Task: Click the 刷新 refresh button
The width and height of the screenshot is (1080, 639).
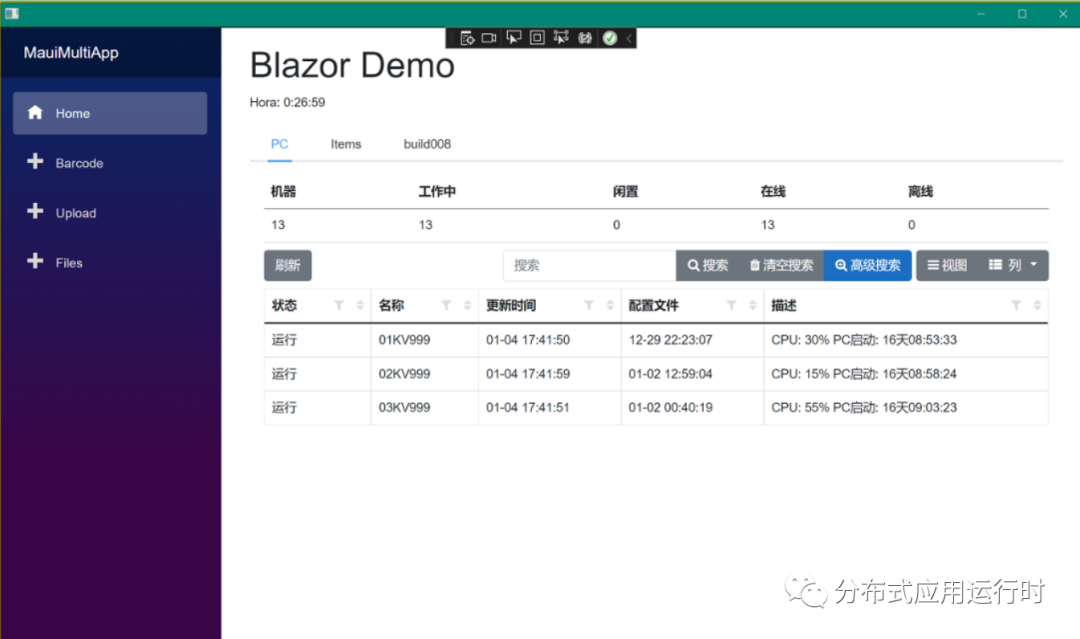Action: point(288,265)
